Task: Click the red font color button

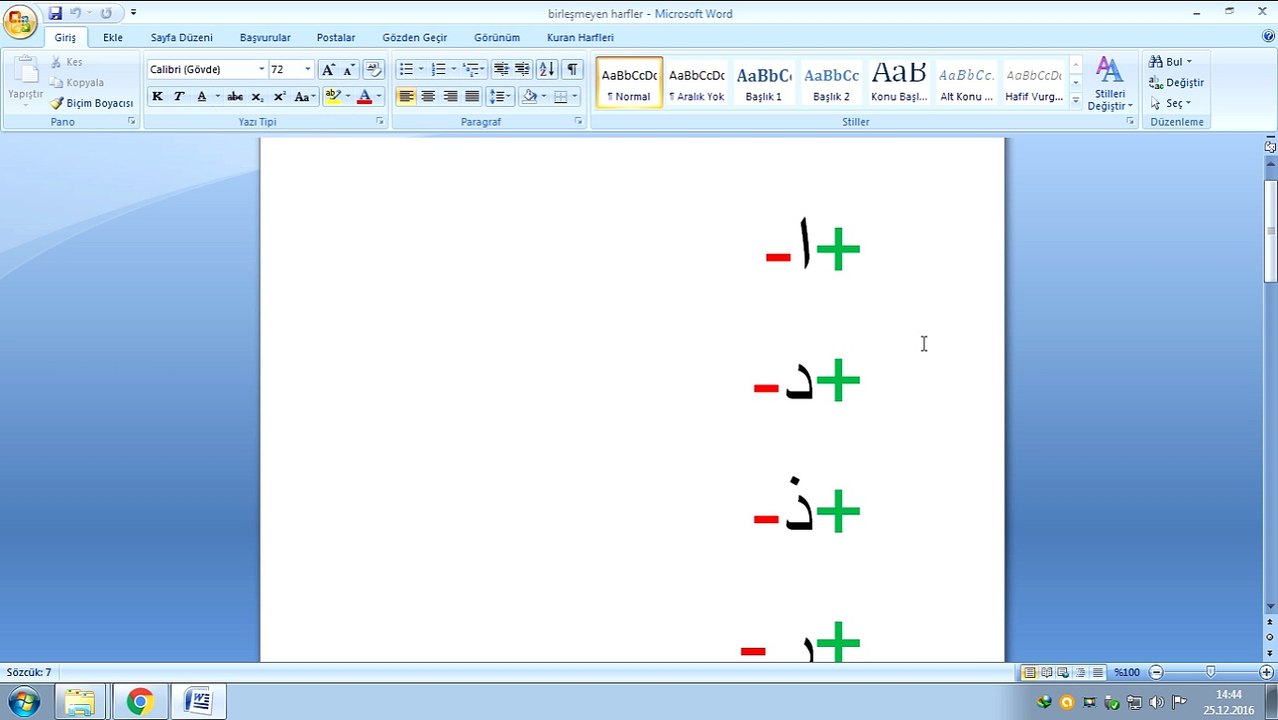Action: click(364, 96)
